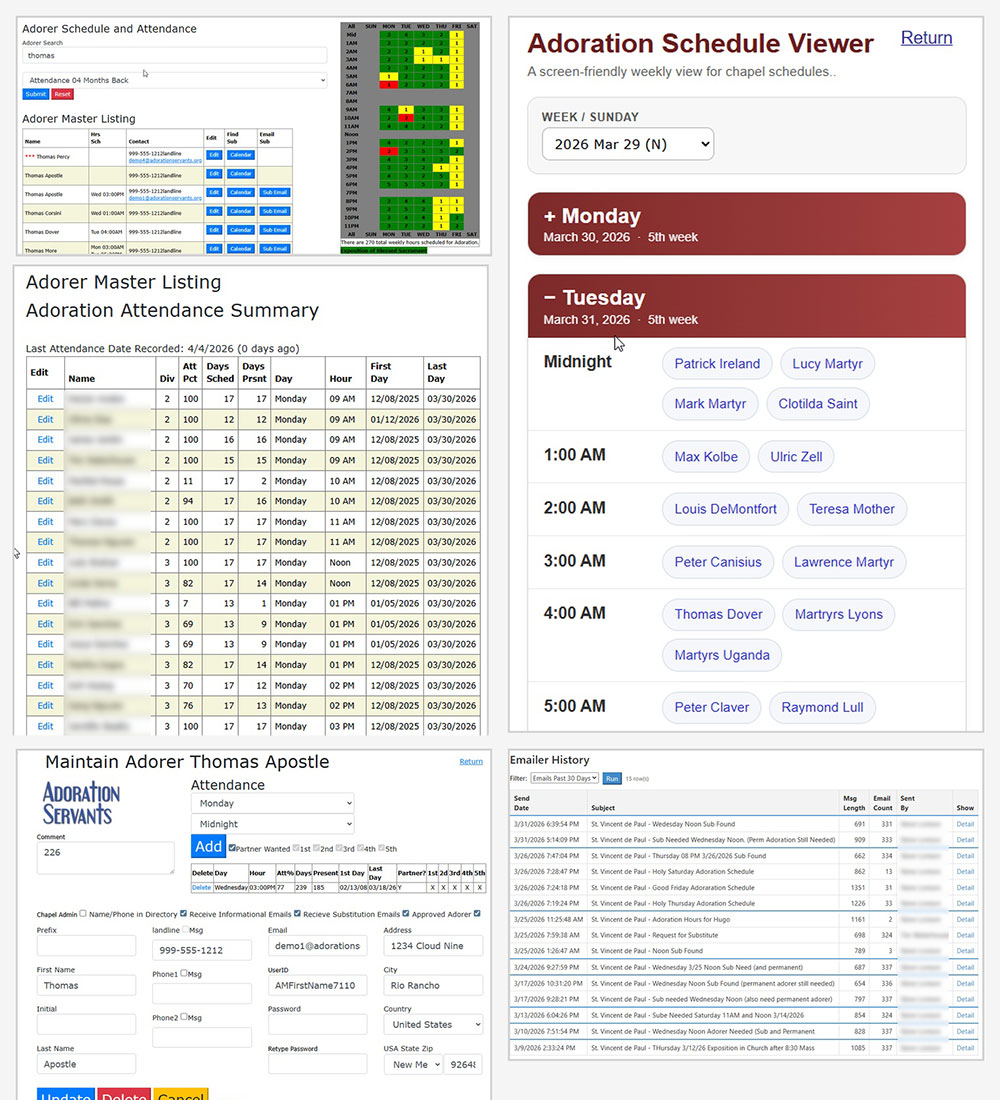Toggle the Partner Wanted checkbox
Viewport: 1000px width, 1100px height.
pos(233,848)
